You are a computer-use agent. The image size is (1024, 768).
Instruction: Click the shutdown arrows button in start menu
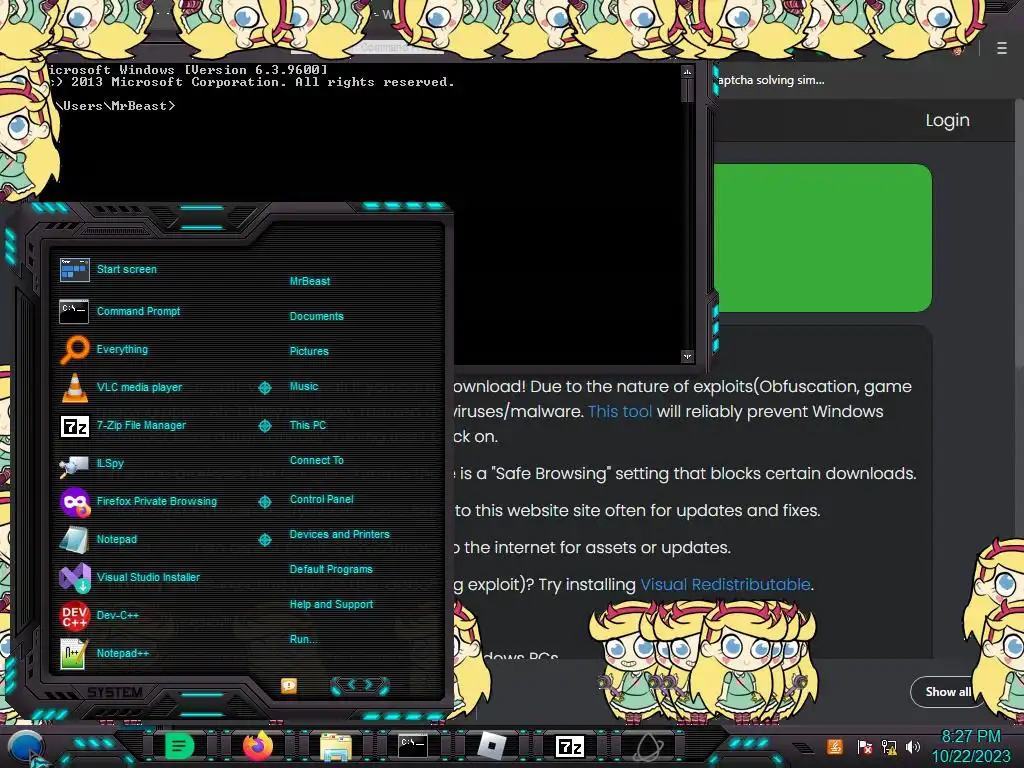(360, 685)
